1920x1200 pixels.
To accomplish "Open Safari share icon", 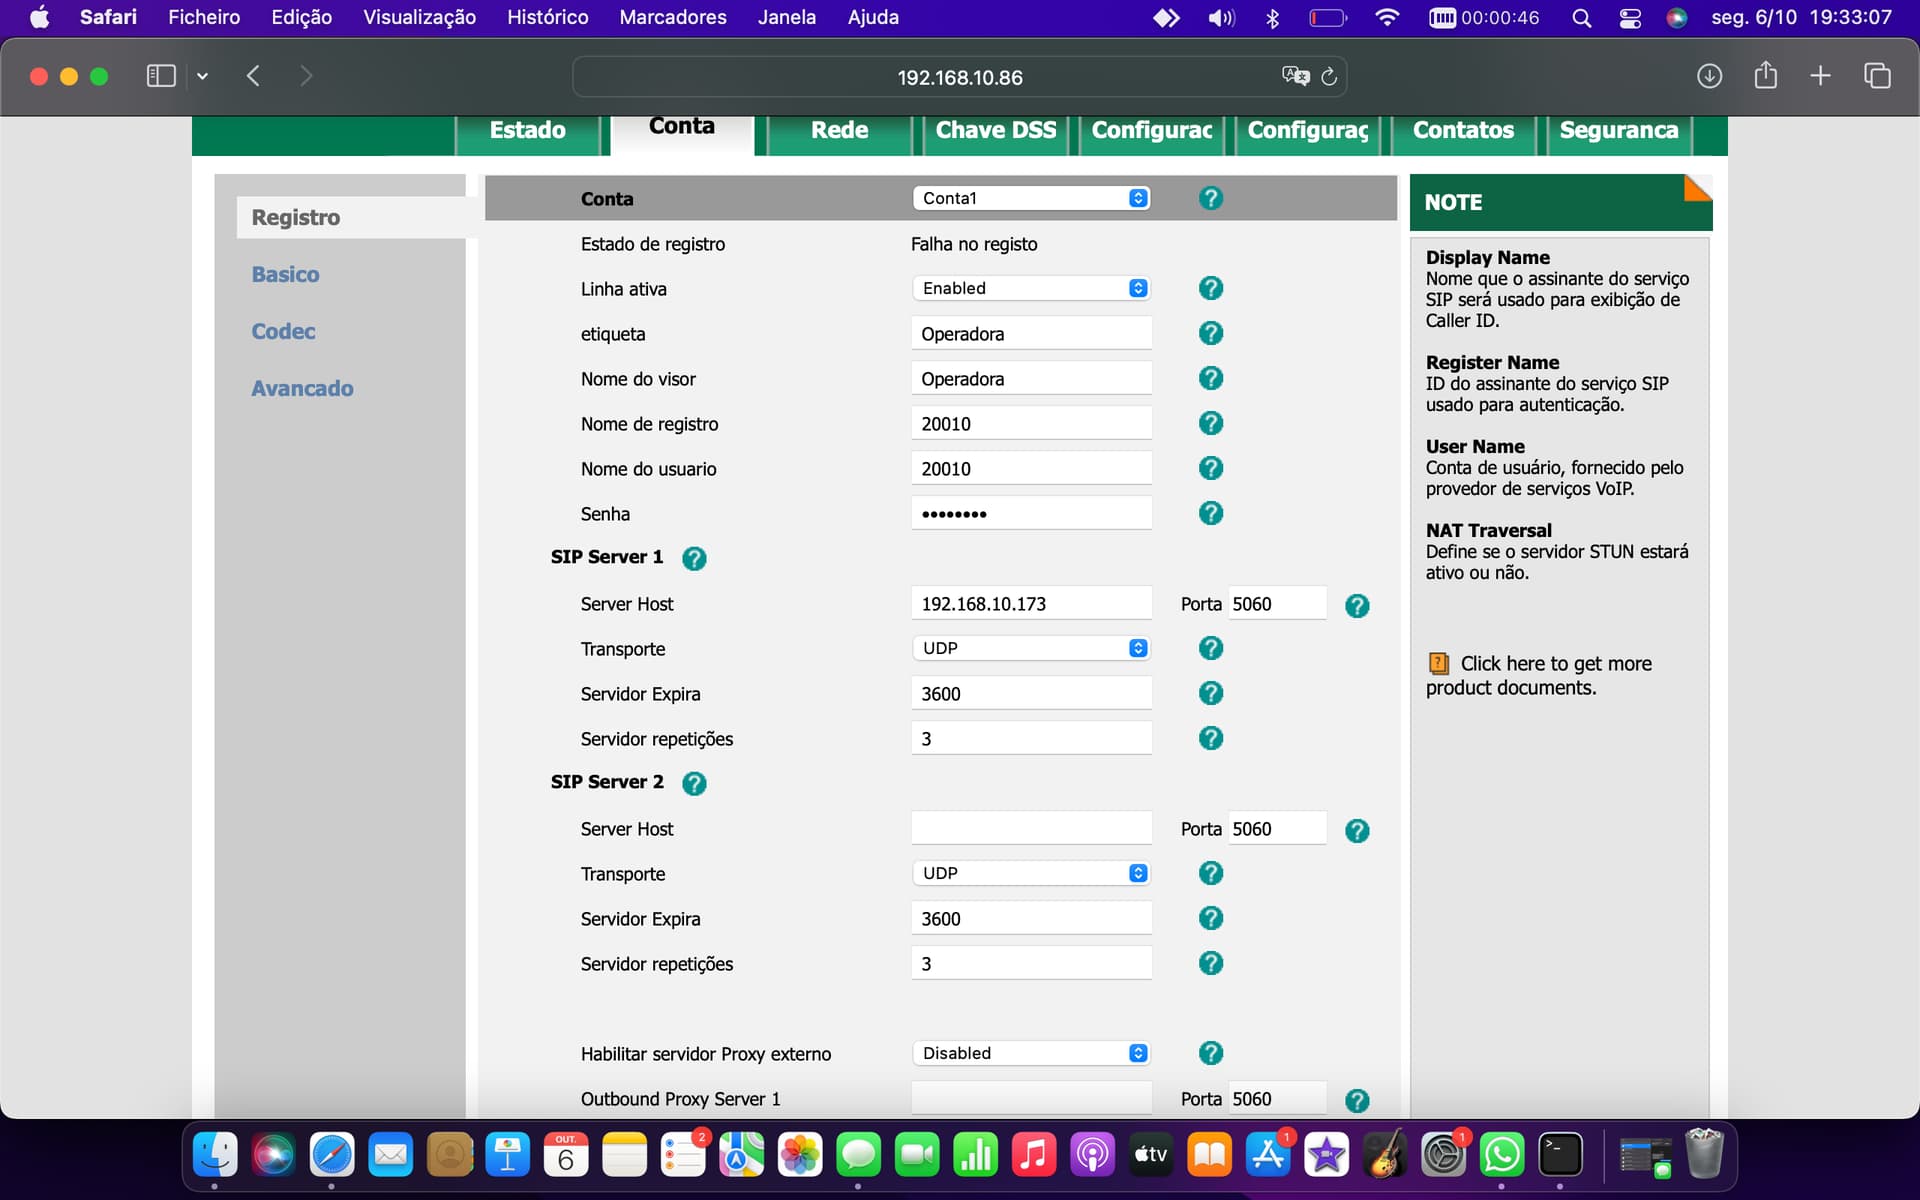I will [1765, 76].
